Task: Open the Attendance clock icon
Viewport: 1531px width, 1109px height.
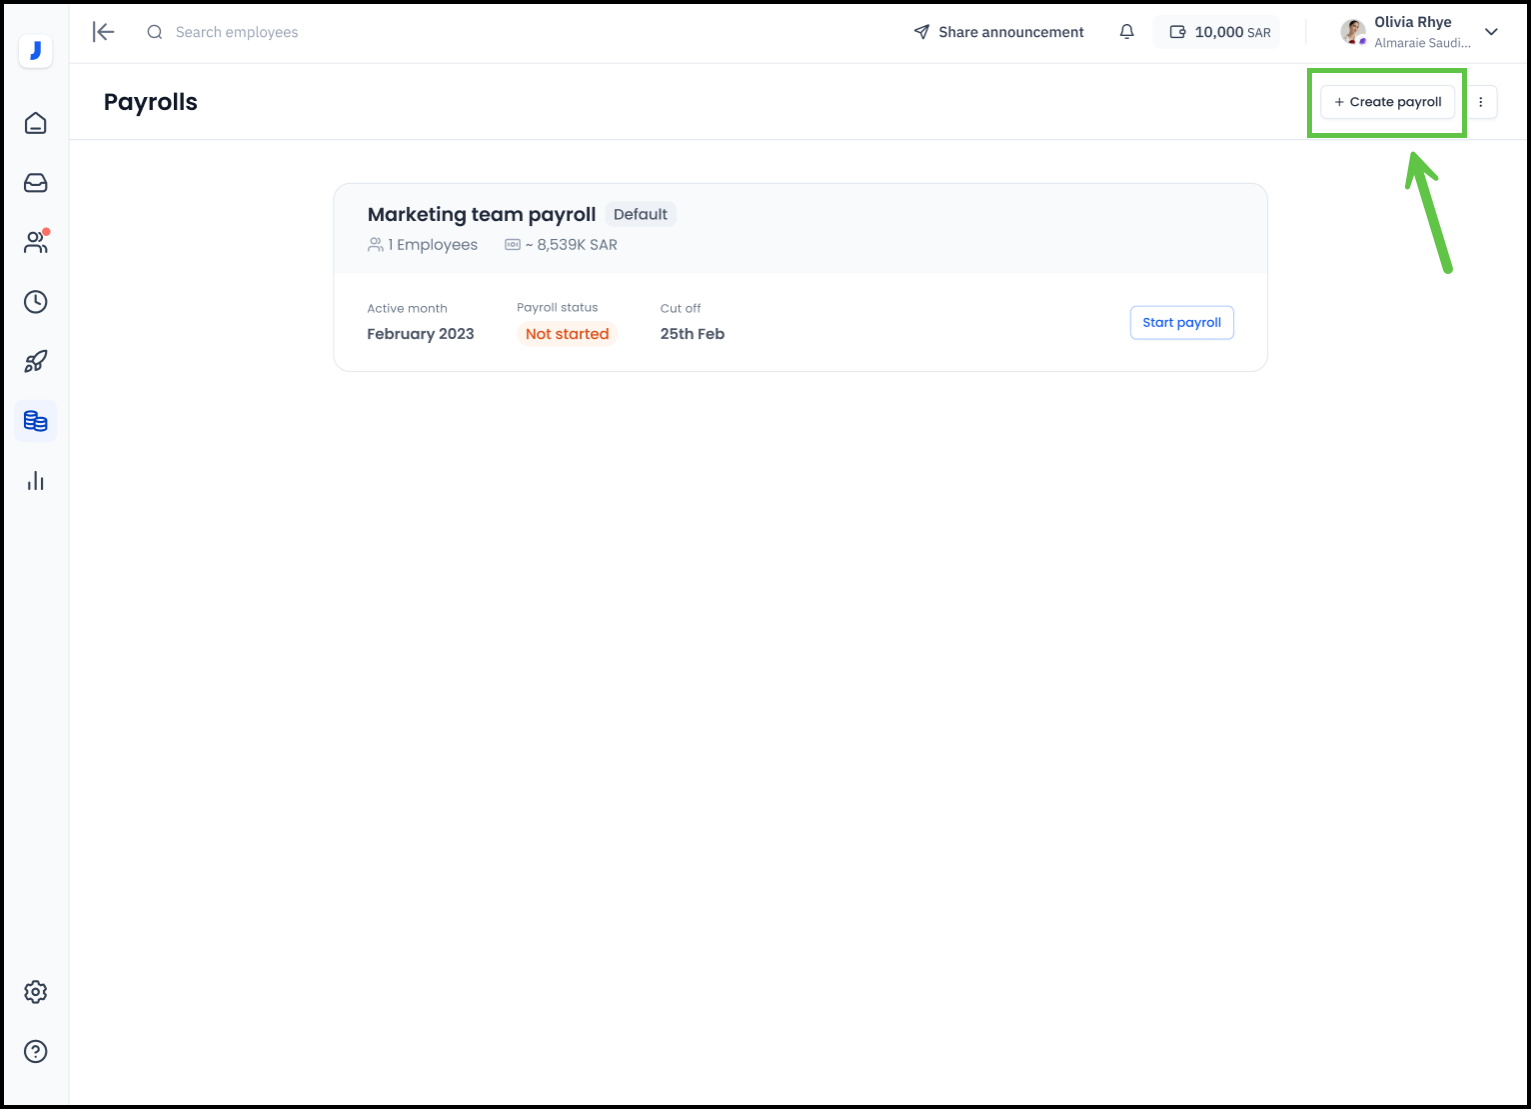Action: coord(36,302)
